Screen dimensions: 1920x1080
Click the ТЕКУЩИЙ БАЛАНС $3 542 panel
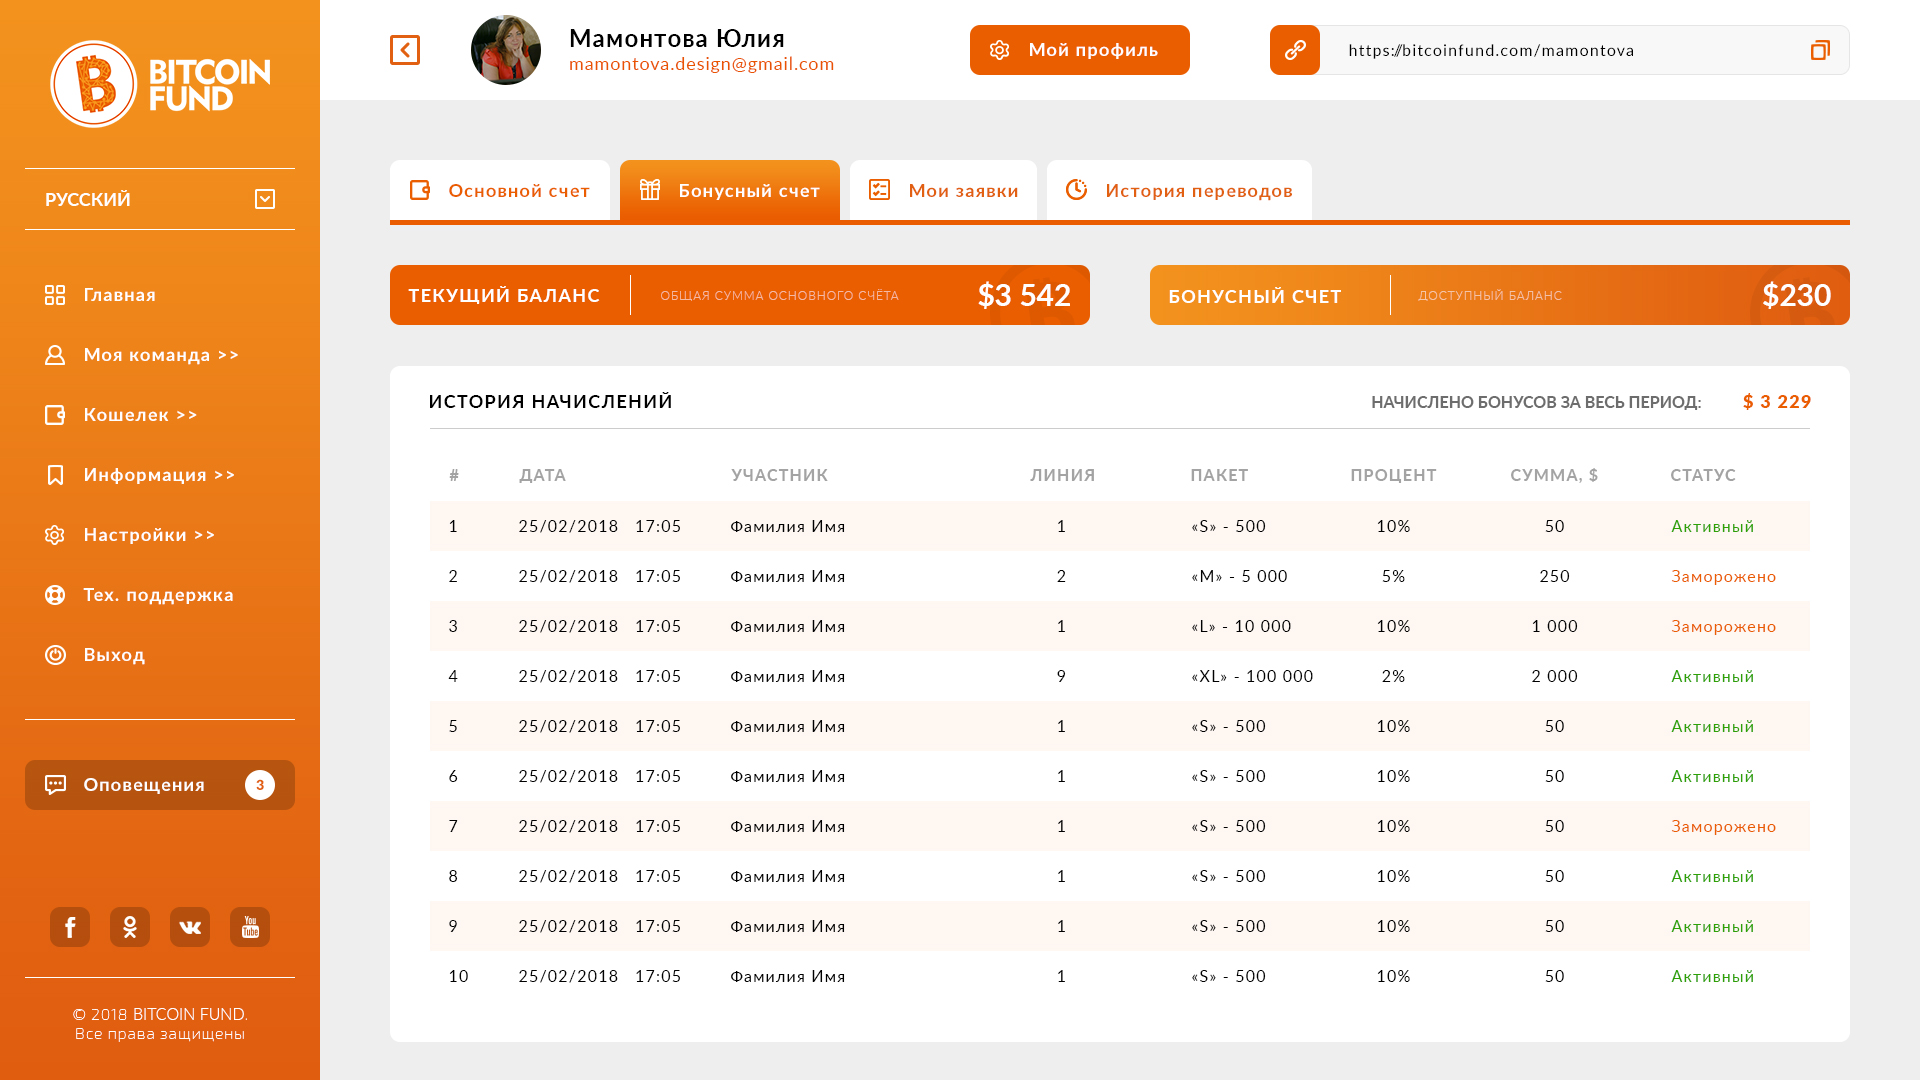(x=740, y=295)
